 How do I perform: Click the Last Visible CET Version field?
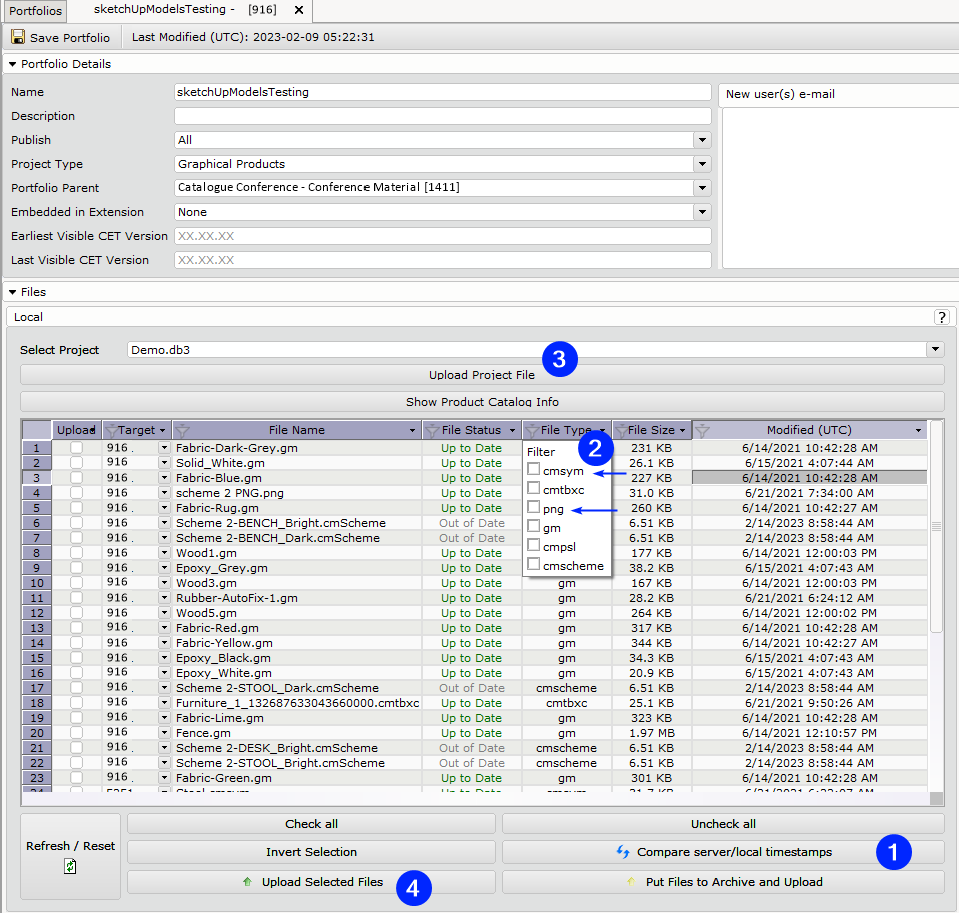tap(443, 260)
